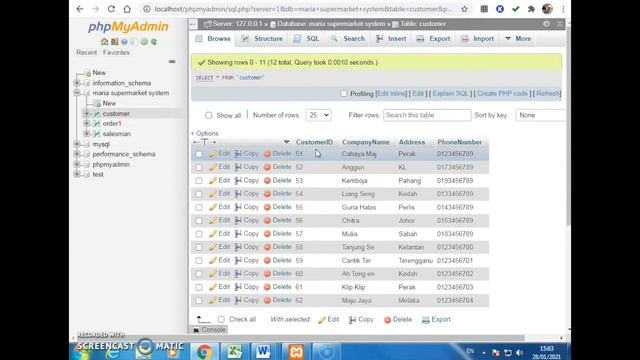Select checkbox for row 56 Chitra

coord(199,220)
